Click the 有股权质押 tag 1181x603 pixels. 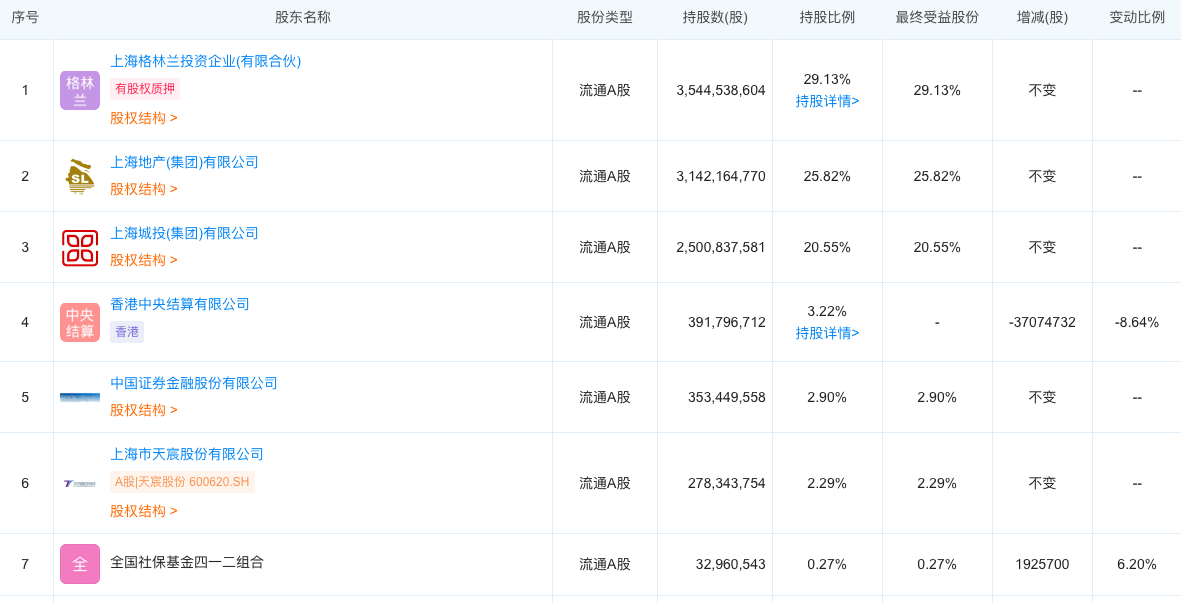click(145, 89)
